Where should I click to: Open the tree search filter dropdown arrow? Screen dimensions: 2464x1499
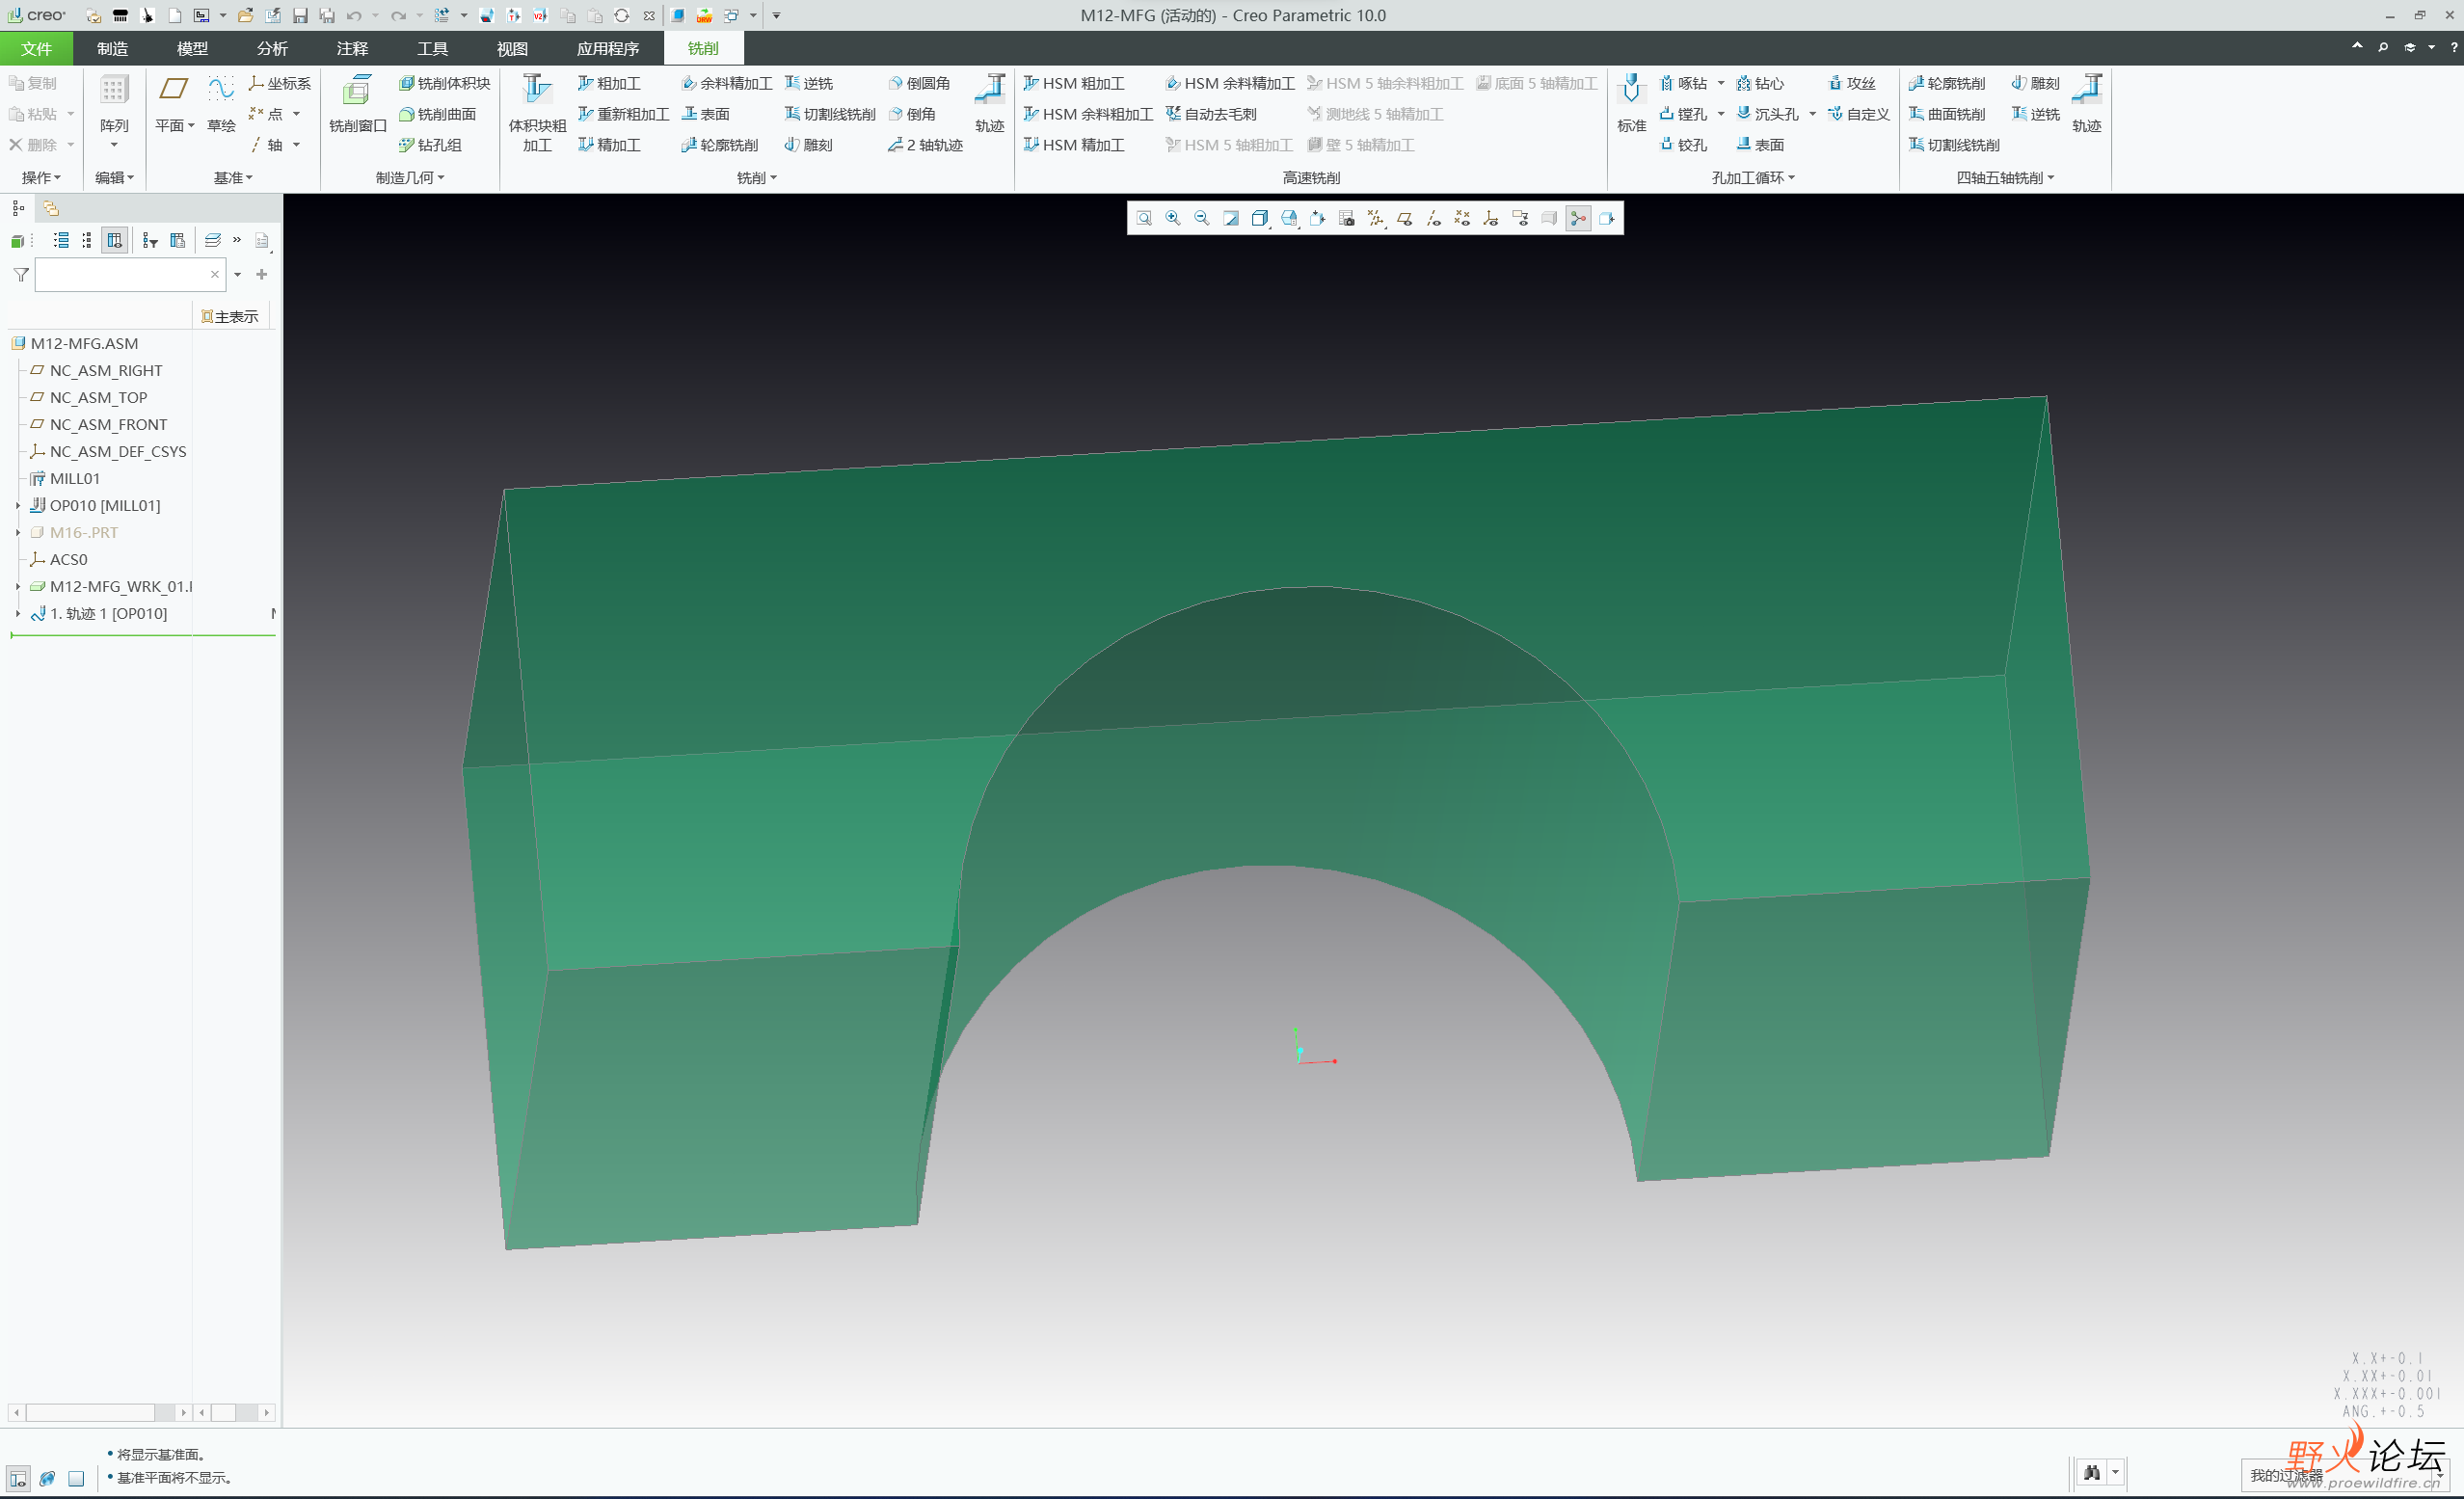click(x=238, y=275)
